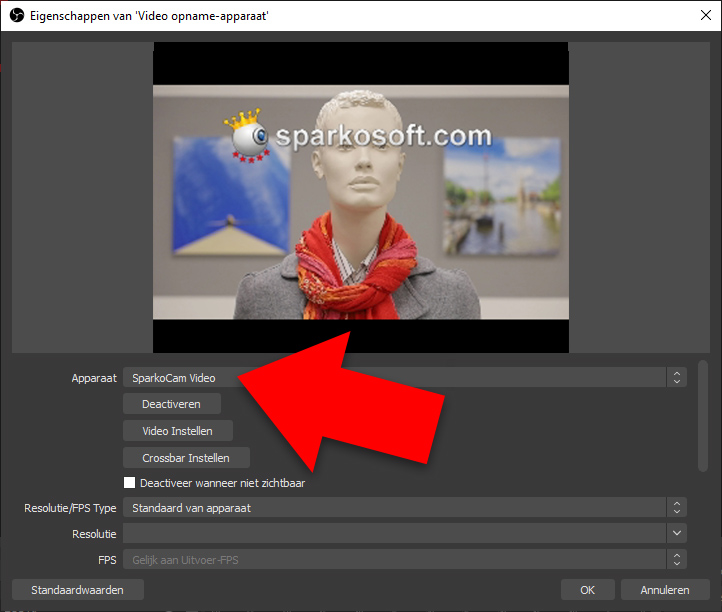Open the FPS dropdown

(x=405, y=560)
